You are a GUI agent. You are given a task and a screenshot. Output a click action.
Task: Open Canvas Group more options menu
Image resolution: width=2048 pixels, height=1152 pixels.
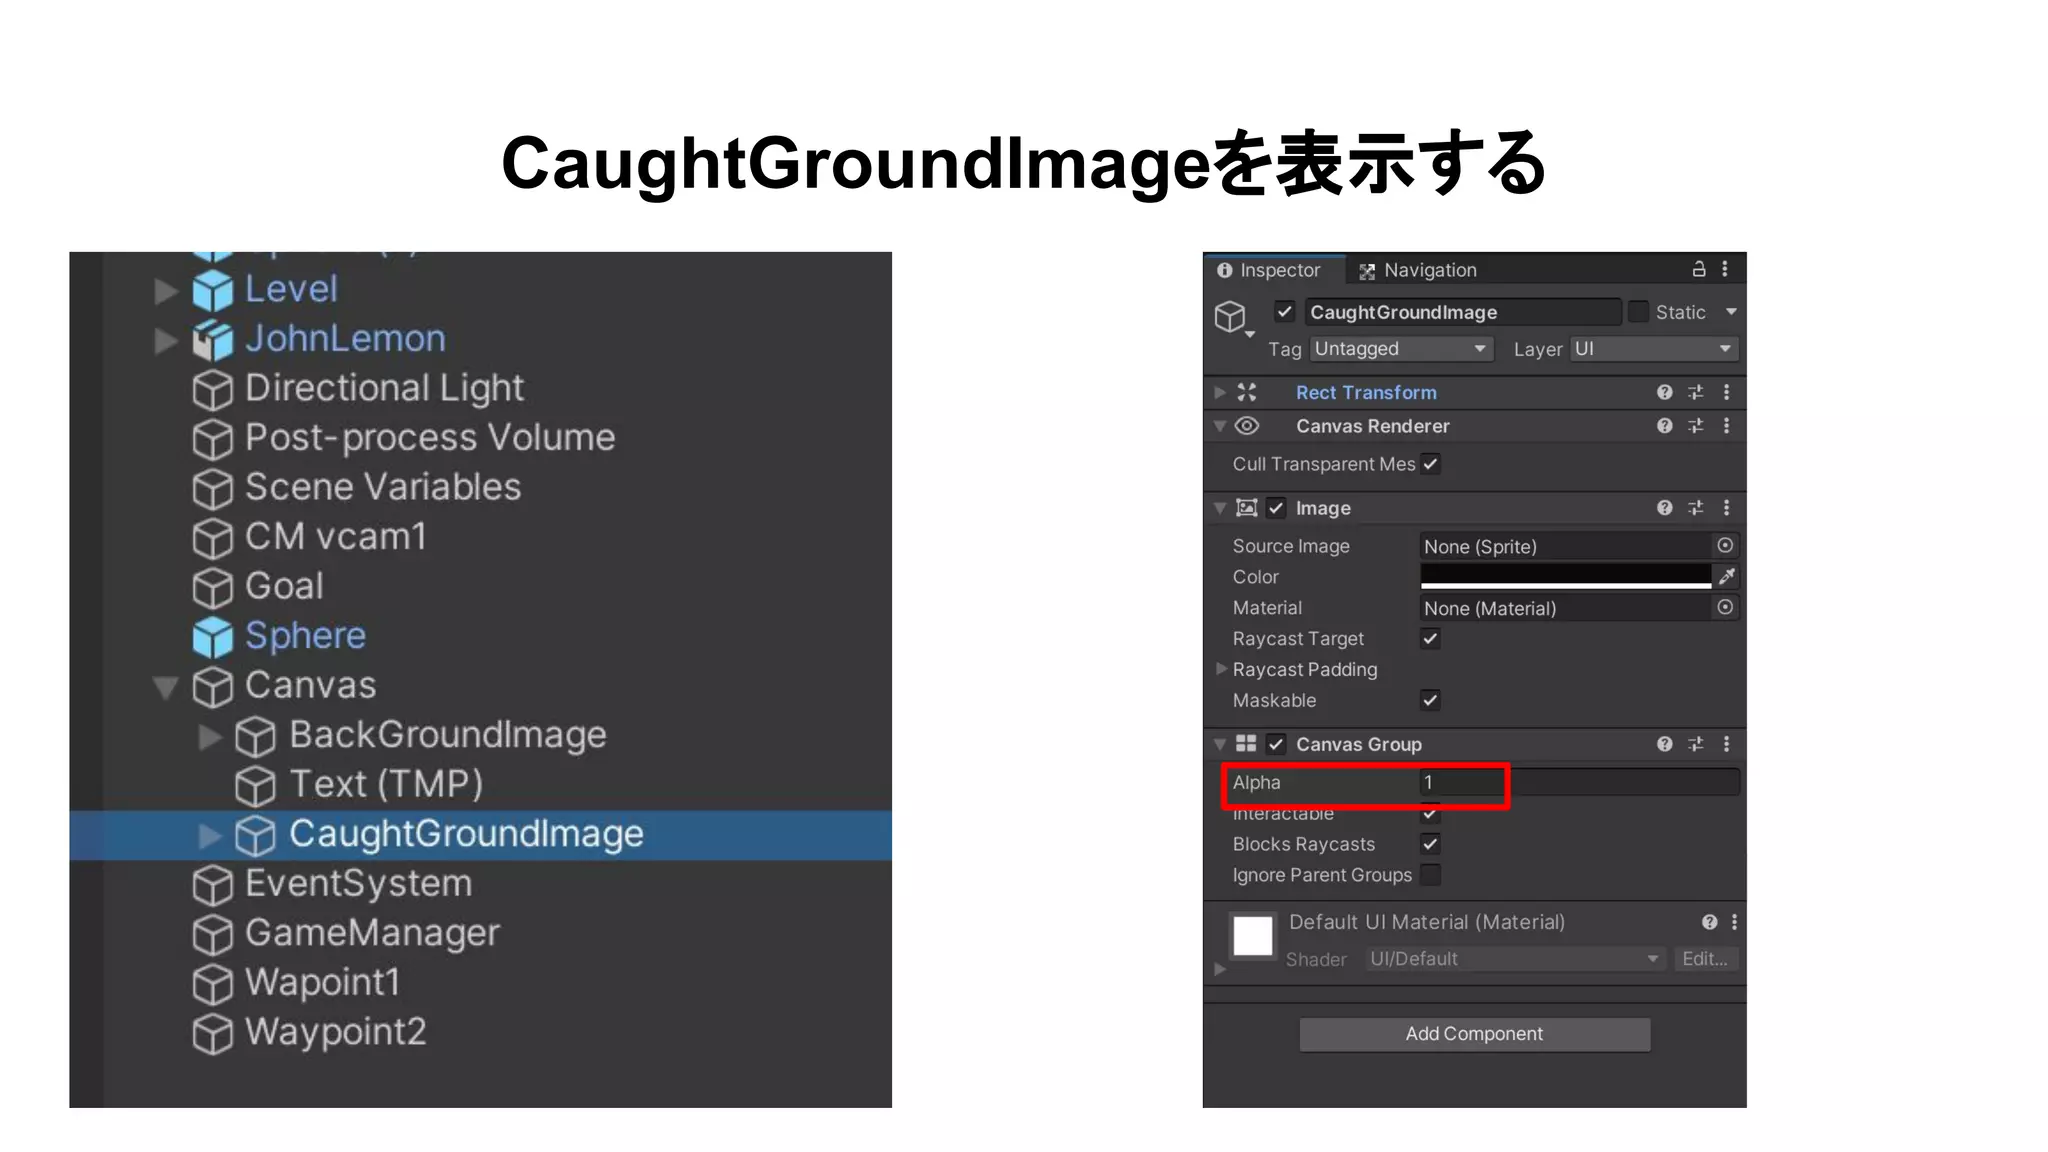point(1727,744)
